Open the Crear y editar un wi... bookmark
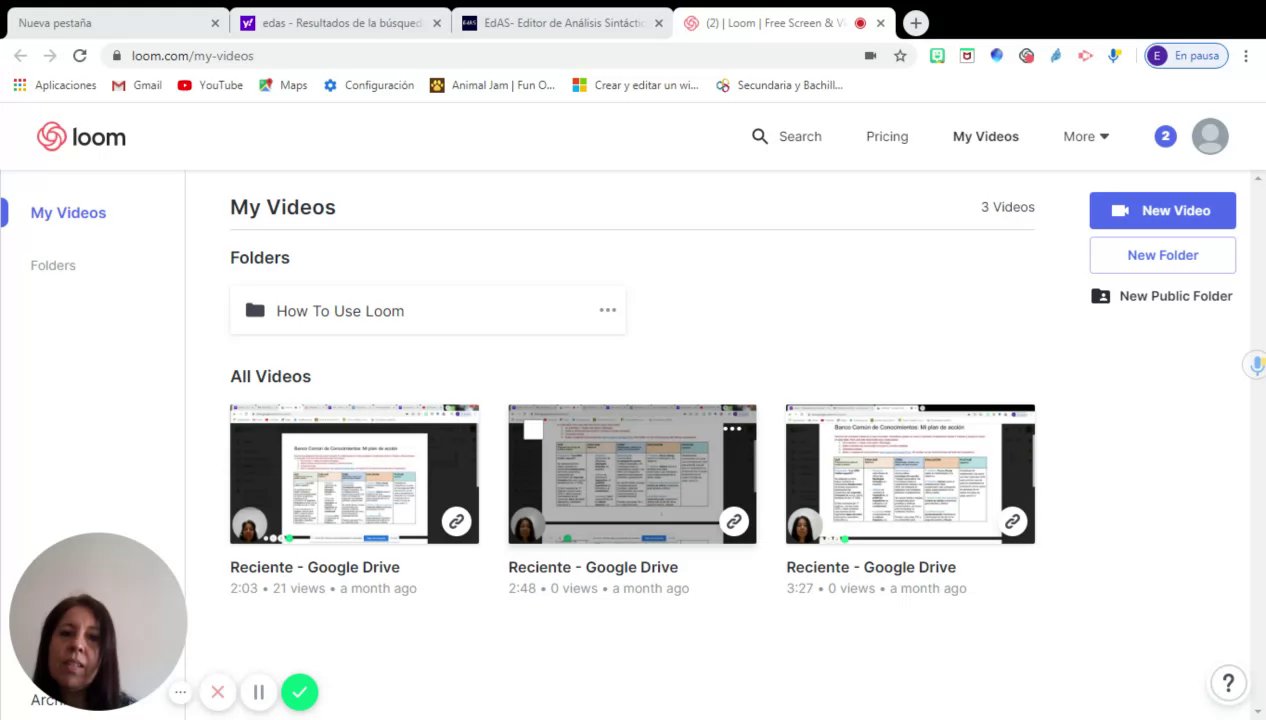This screenshot has height=720, width=1266. (635, 85)
